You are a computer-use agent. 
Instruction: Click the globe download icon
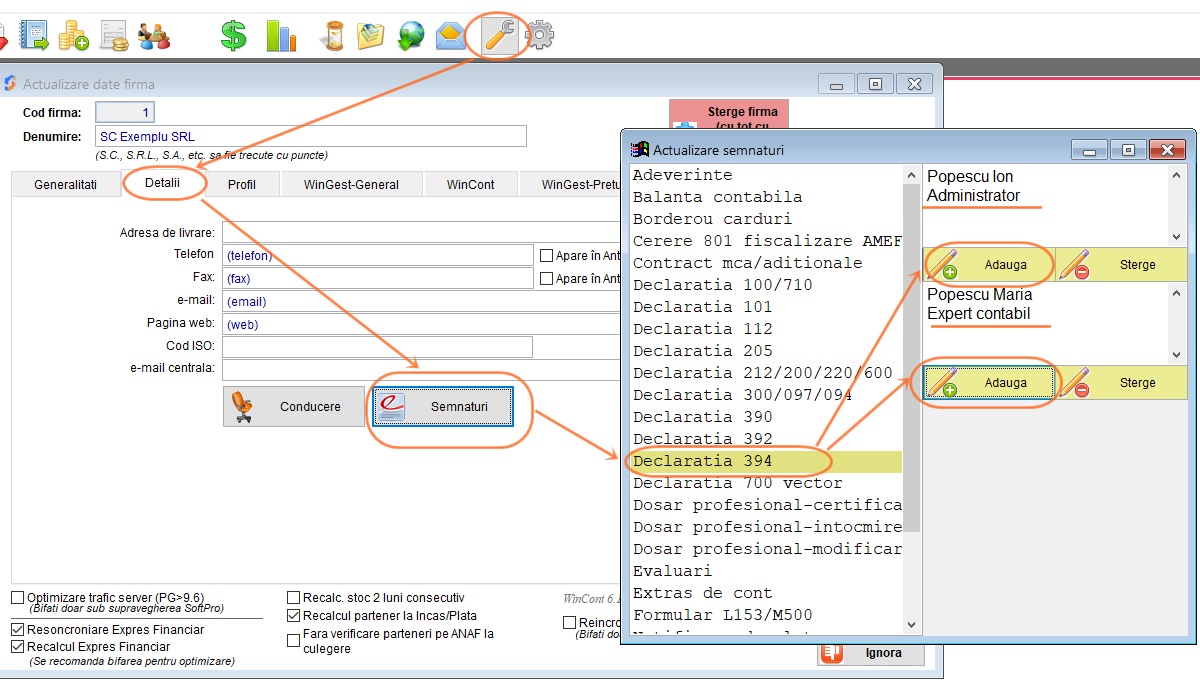pyautogui.click(x=411, y=36)
